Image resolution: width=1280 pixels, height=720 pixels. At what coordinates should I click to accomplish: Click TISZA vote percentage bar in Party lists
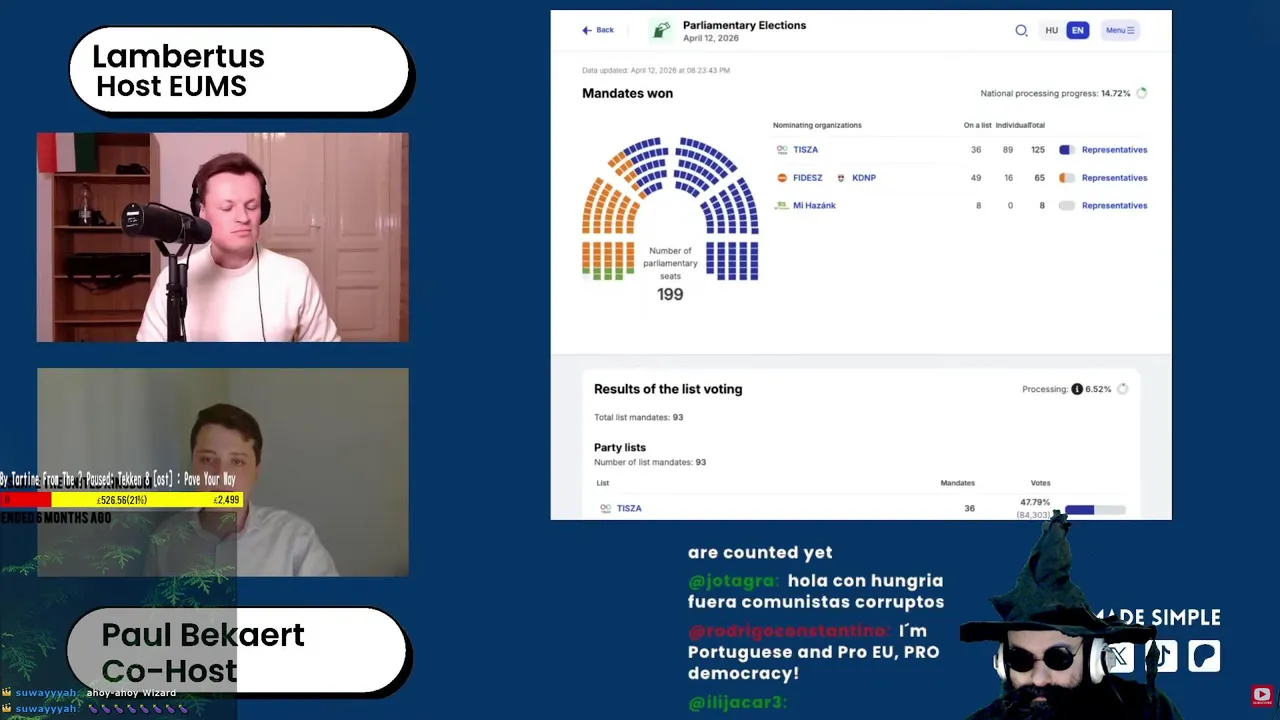pyautogui.click(x=1095, y=510)
